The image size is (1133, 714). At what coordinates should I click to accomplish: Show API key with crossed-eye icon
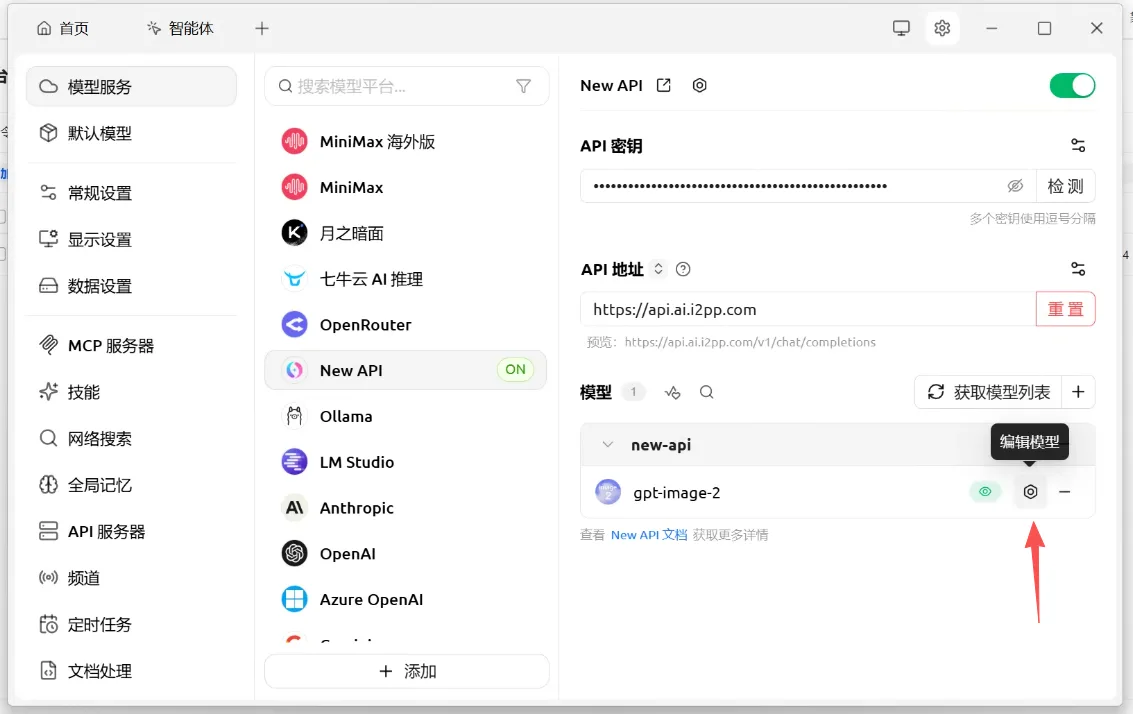(x=1015, y=186)
